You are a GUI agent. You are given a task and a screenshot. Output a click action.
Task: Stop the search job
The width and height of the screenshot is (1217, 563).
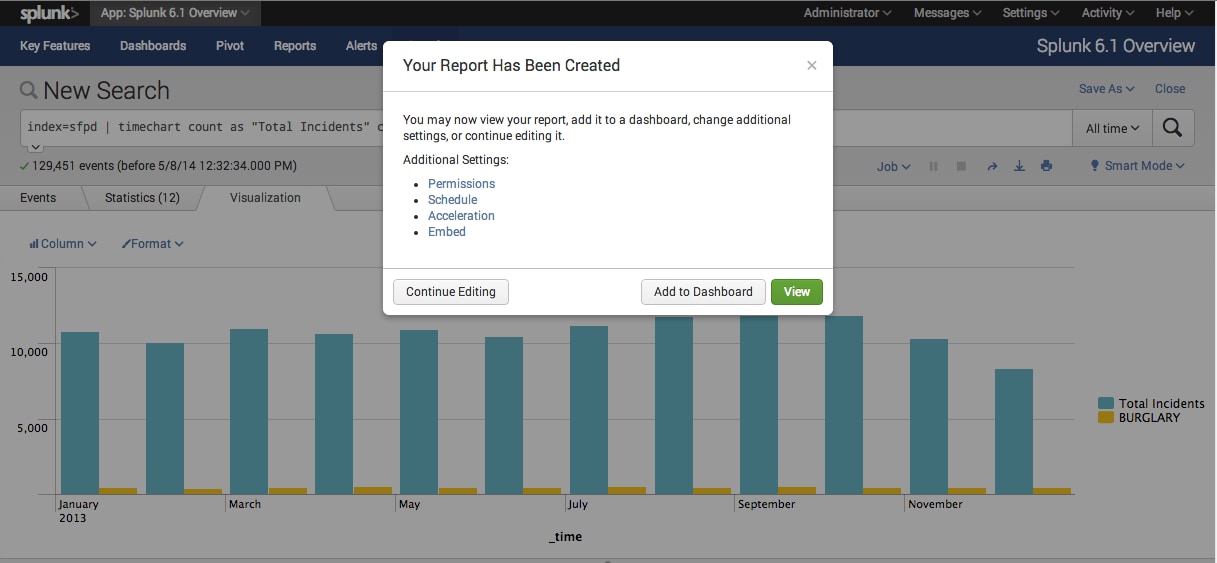(x=962, y=166)
